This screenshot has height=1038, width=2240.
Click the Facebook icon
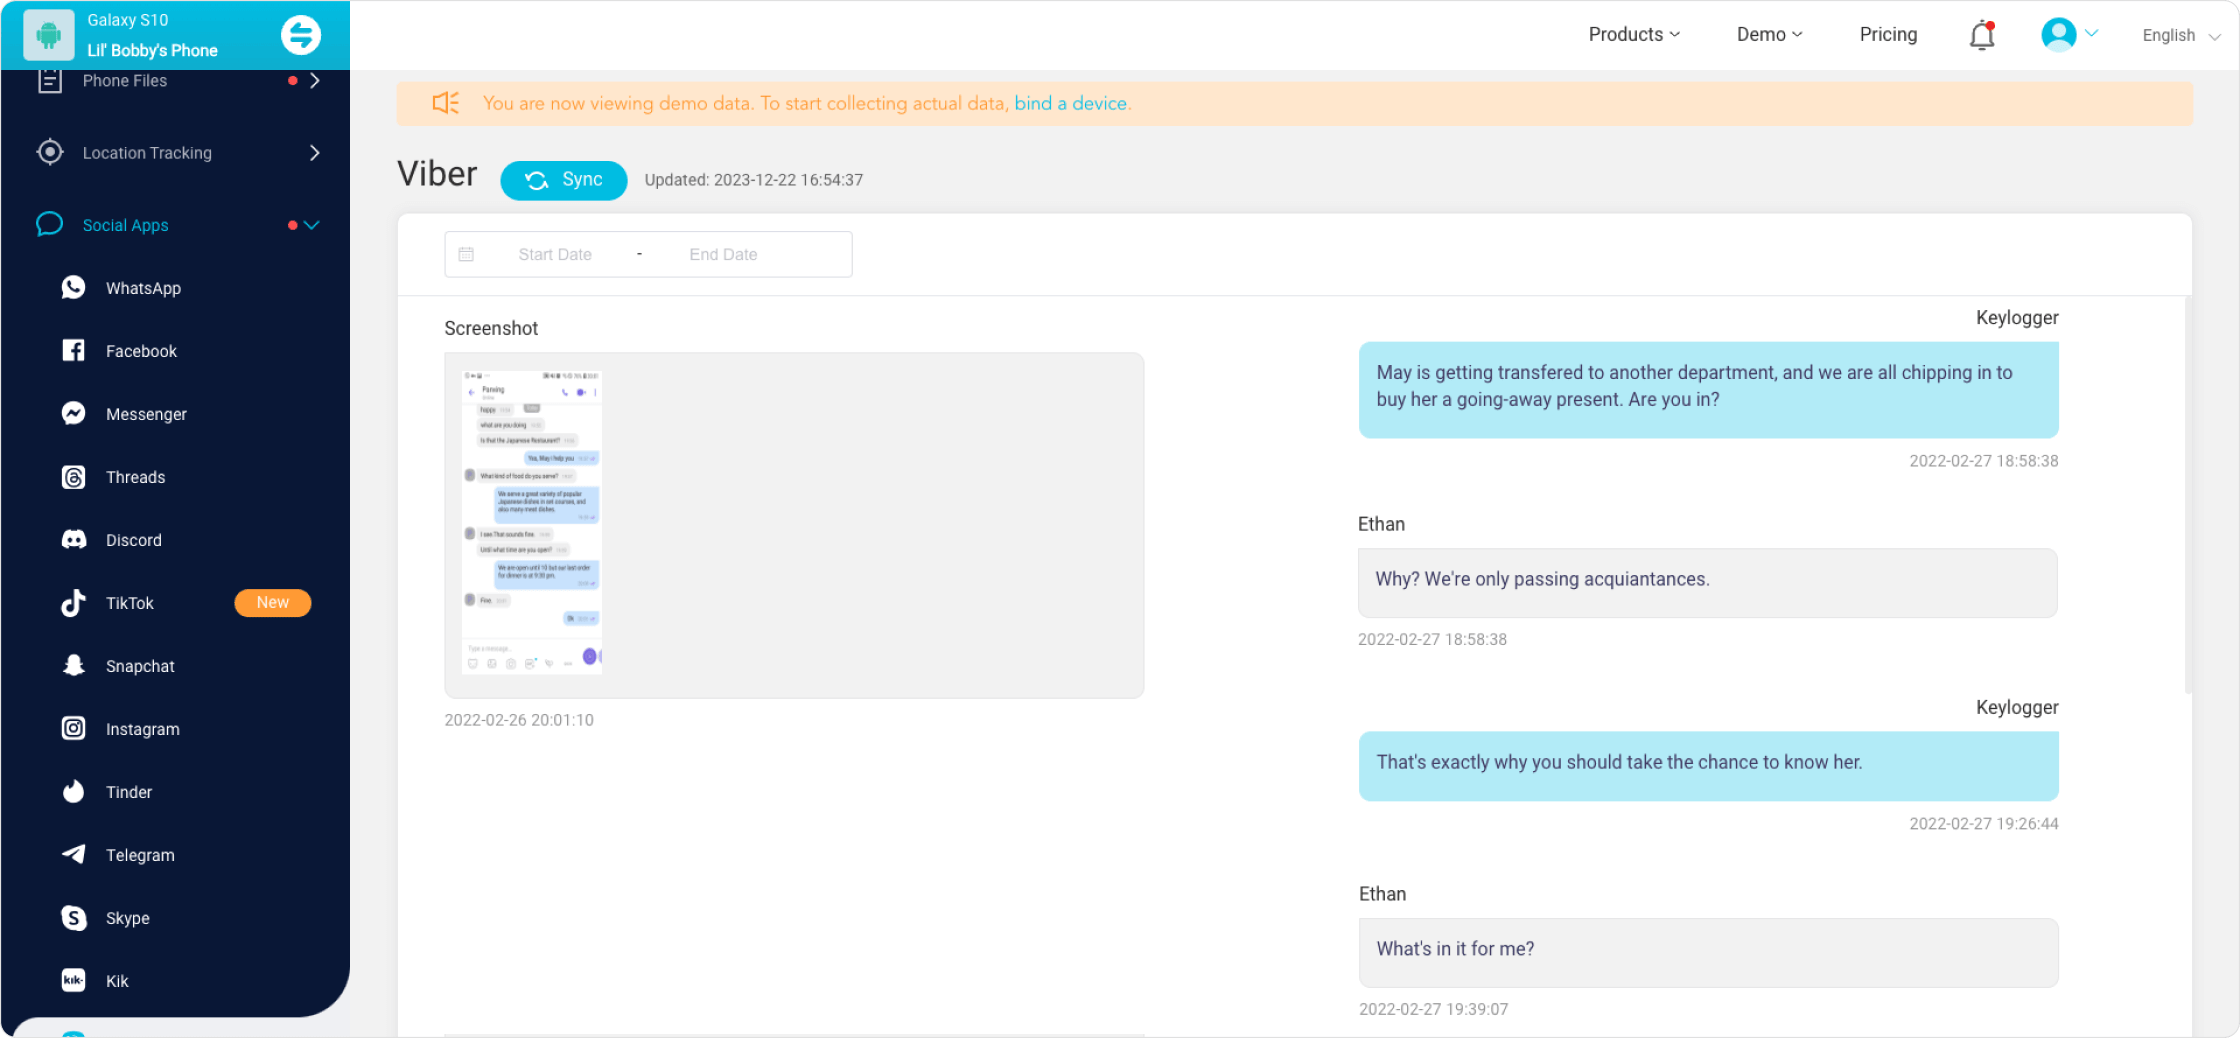(74, 351)
